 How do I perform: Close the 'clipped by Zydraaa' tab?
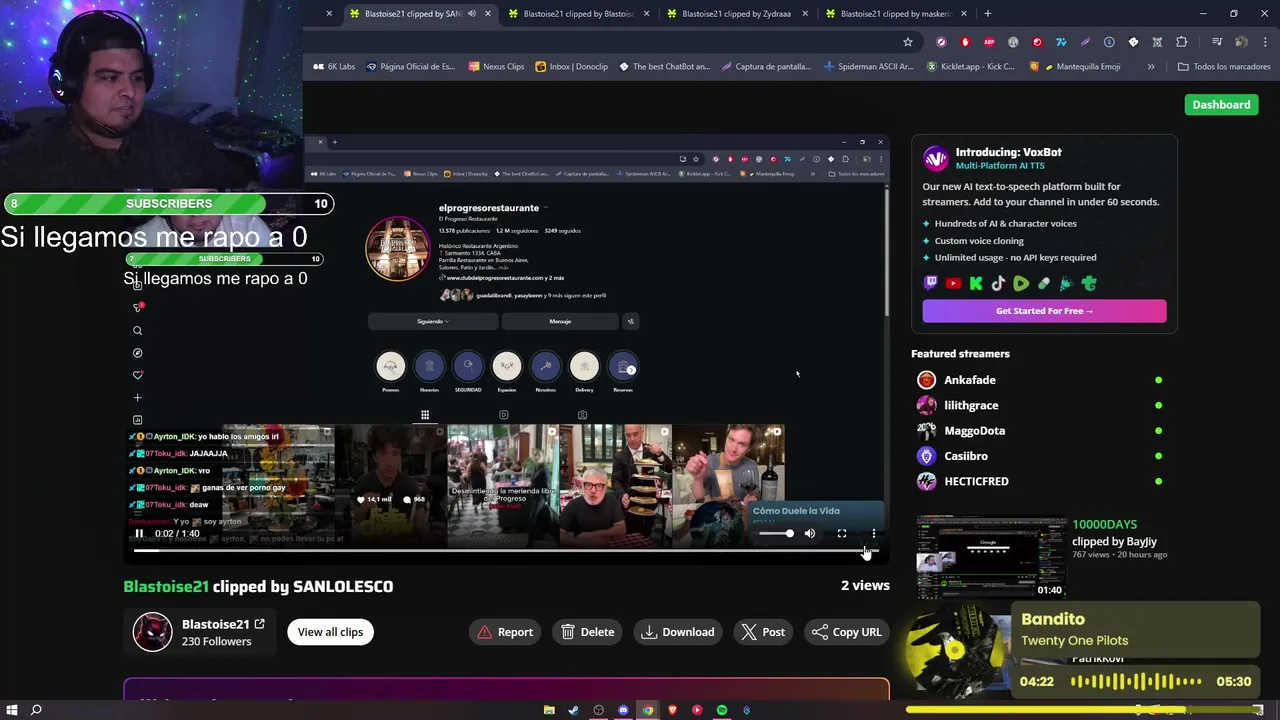805,14
